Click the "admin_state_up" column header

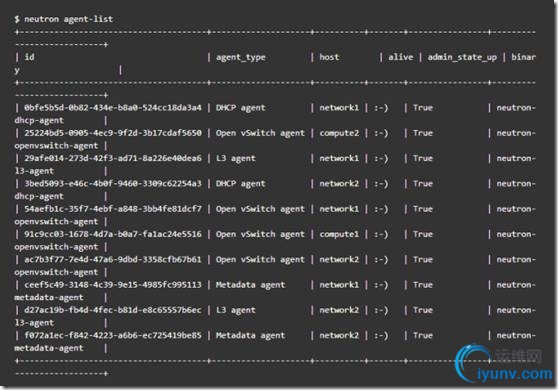click(x=462, y=57)
